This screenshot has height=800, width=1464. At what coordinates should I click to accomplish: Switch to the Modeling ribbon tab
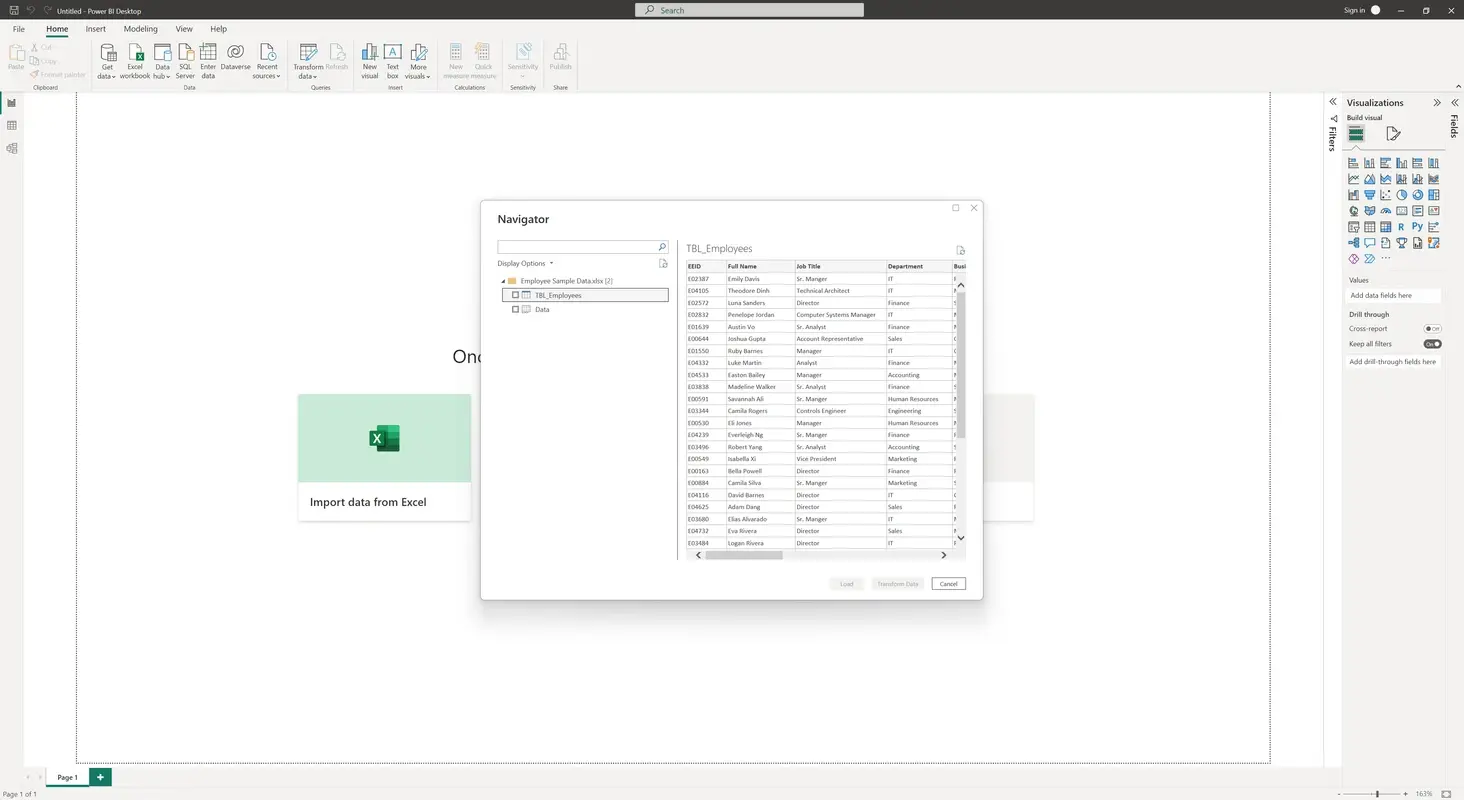click(140, 29)
